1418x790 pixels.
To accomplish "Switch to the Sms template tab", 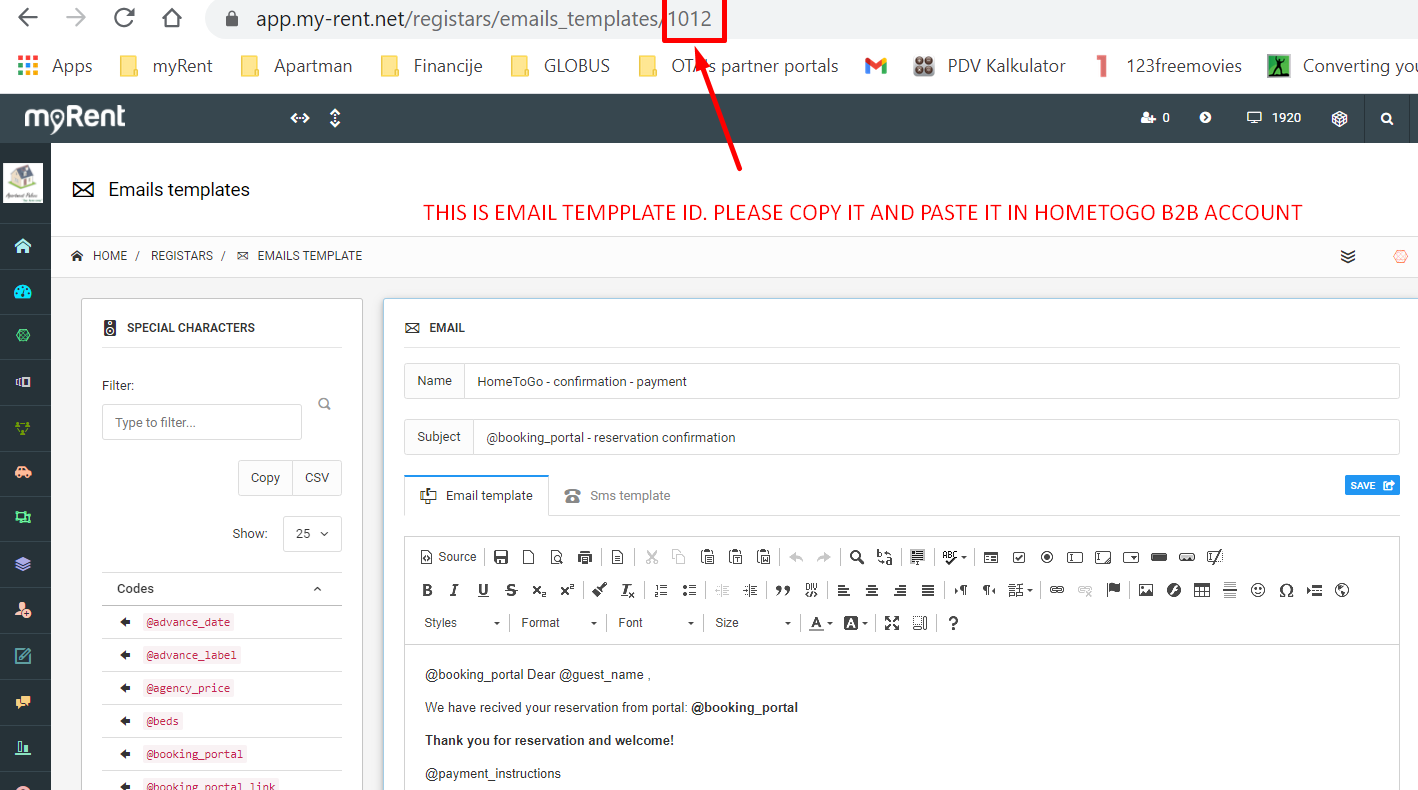I will click(617, 496).
